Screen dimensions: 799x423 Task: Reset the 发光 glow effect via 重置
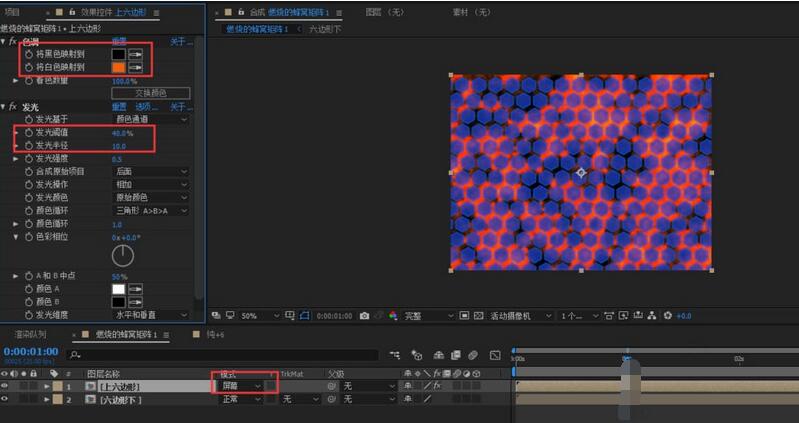118,106
